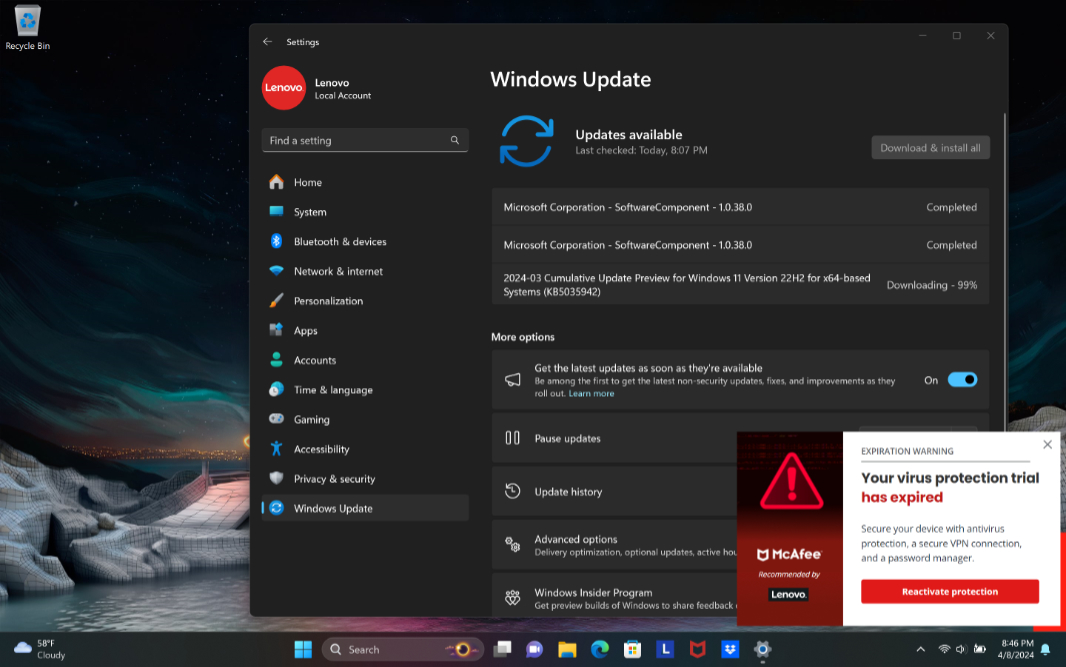The height and width of the screenshot is (667, 1066).
Task: Turn off get latest updates toggle
Action: [x=962, y=380]
